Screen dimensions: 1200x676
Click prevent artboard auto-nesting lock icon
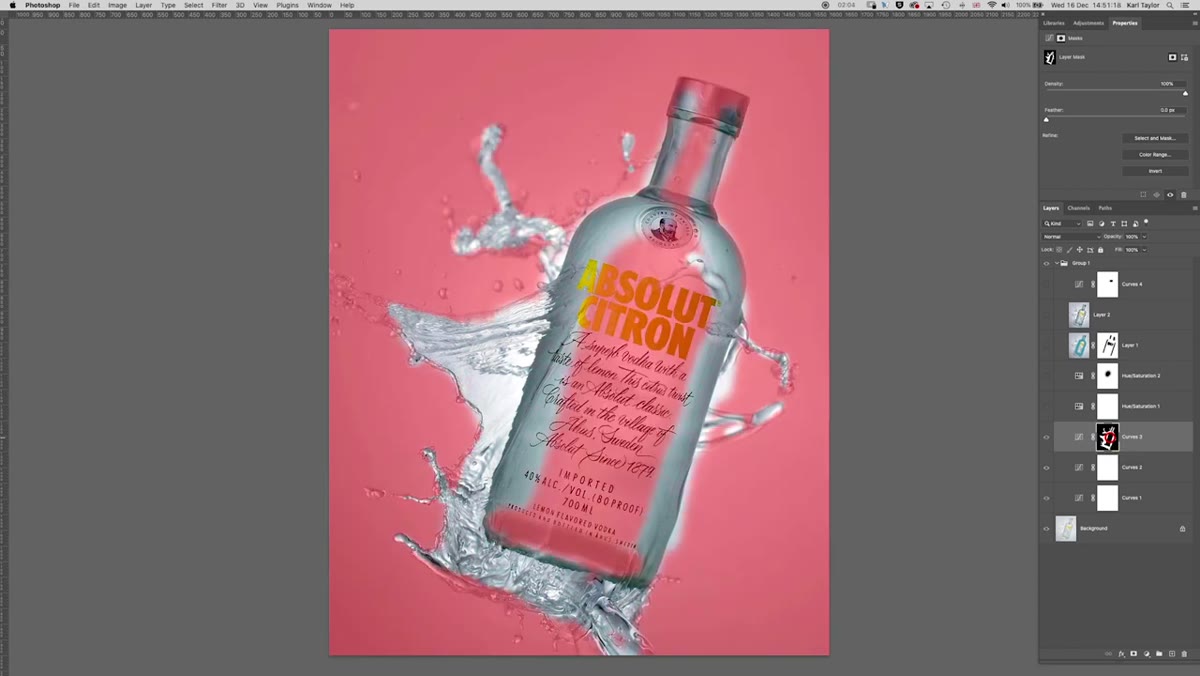pyautogui.click(x=1090, y=250)
